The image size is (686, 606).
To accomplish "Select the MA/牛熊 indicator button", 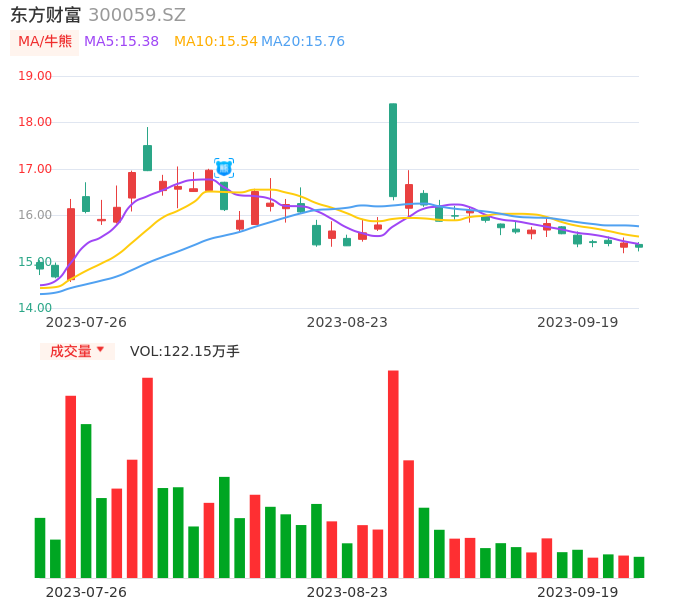I will [45, 42].
